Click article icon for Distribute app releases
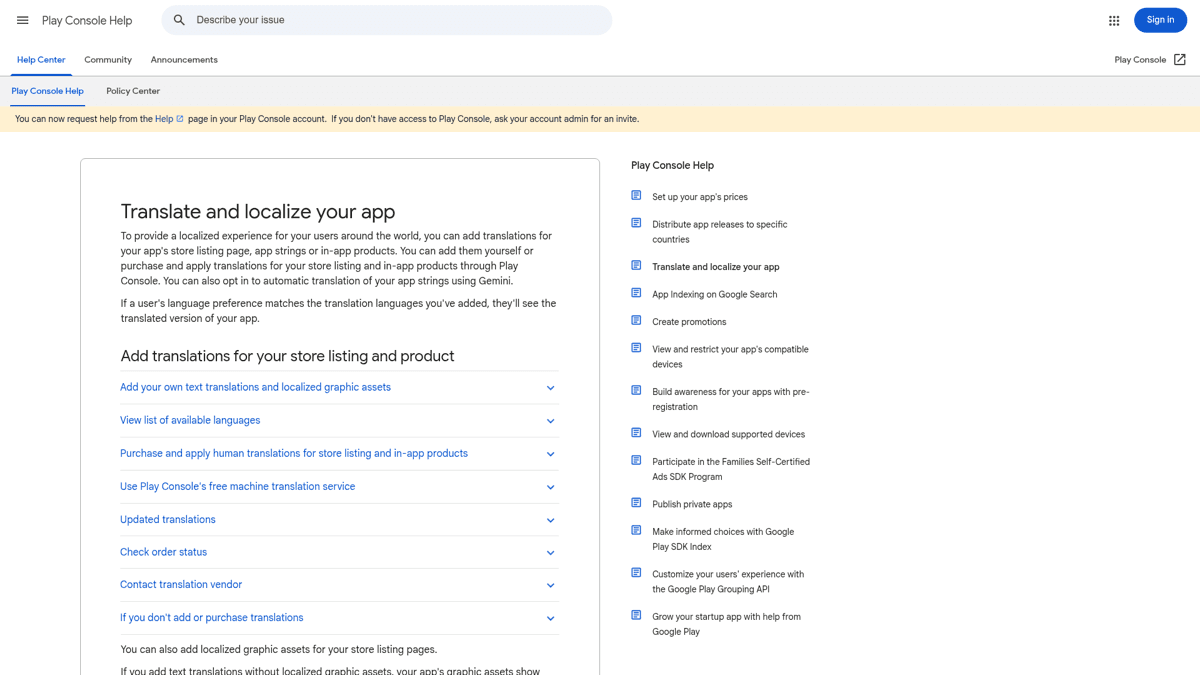The image size is (1200, 675). tap(636, 223)
